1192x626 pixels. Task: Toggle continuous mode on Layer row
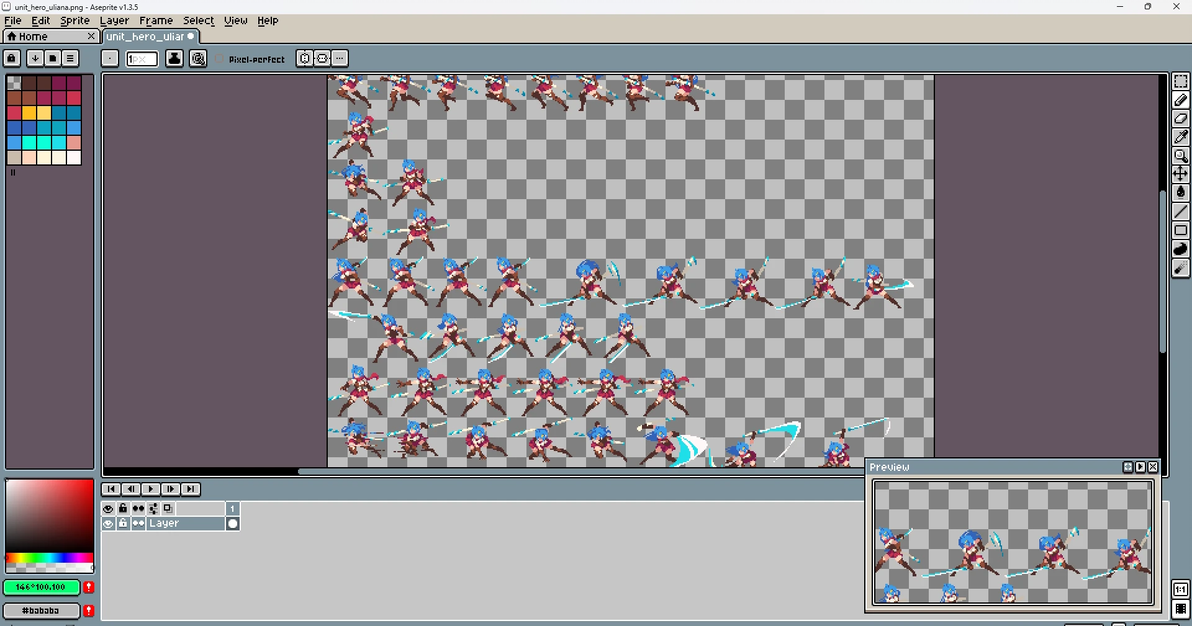138,523
